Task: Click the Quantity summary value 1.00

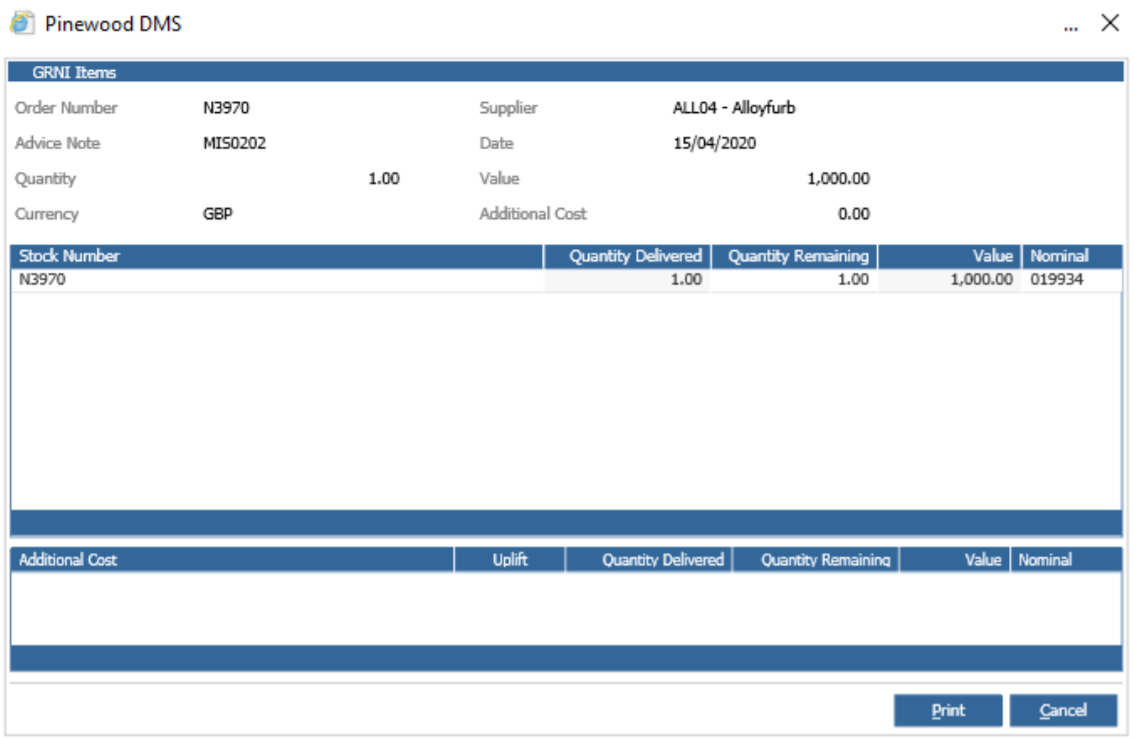Action: [384, 179]
